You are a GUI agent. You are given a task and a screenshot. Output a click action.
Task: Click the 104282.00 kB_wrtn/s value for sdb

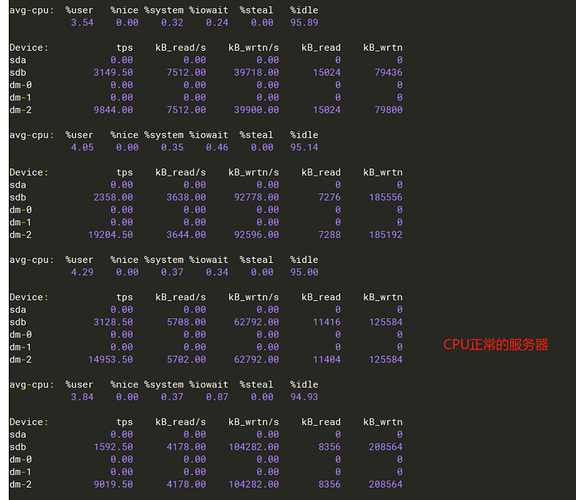254,447
